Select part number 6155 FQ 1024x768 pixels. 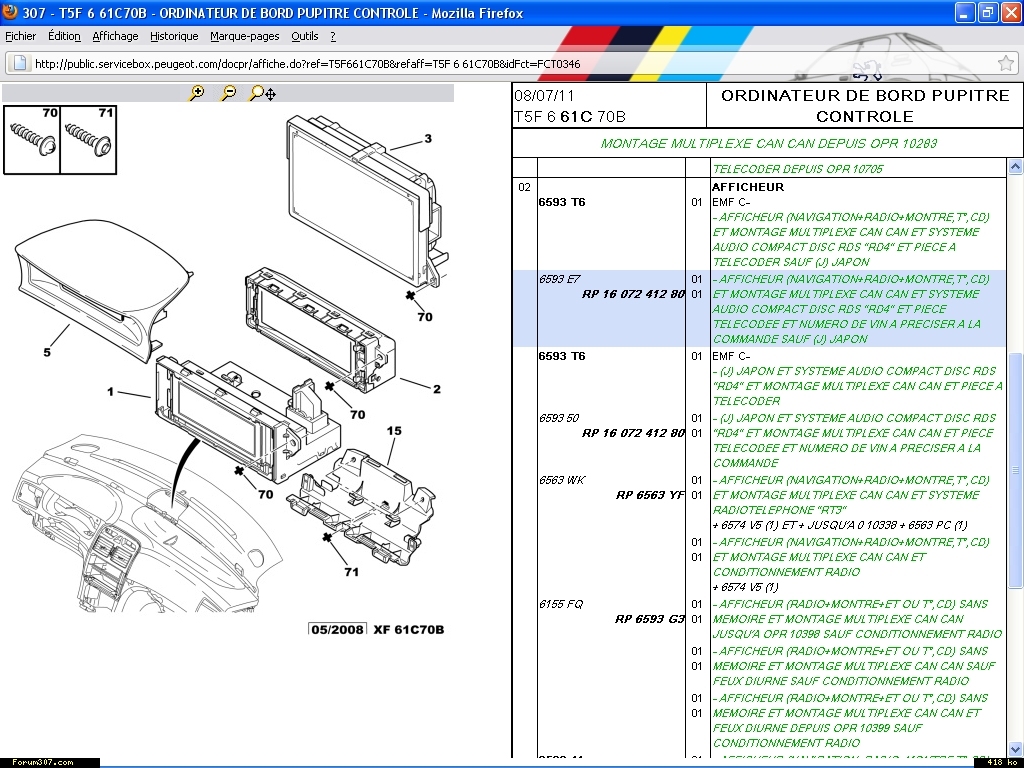[561, 604]
